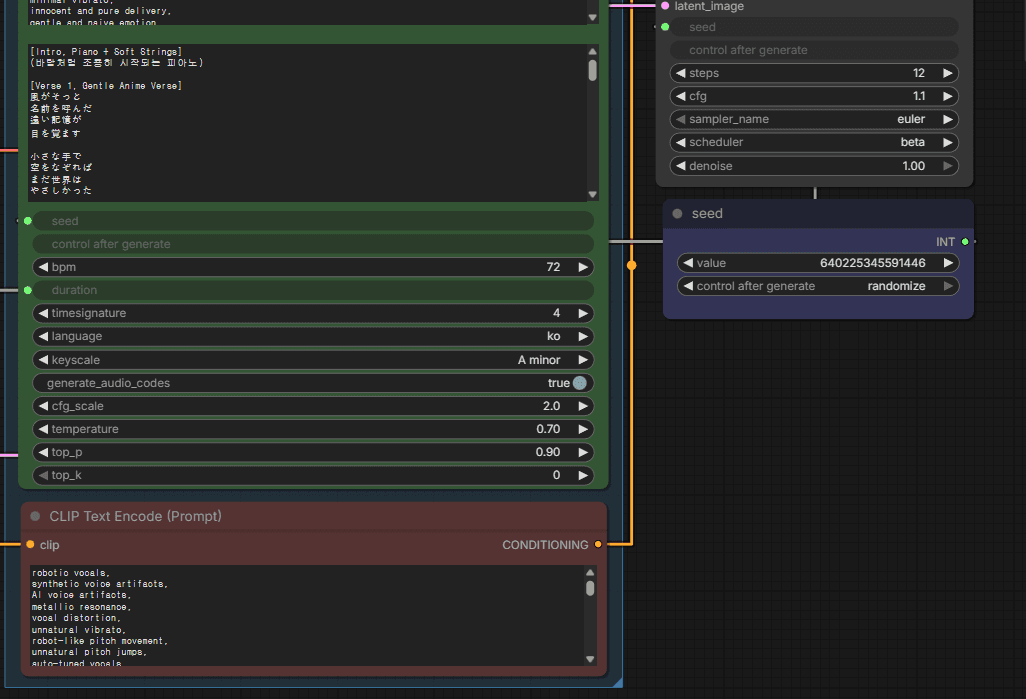The height and width of the screenshot is (699, 1026).
Task: Change the language ko selector
Action: pos(313,336)
